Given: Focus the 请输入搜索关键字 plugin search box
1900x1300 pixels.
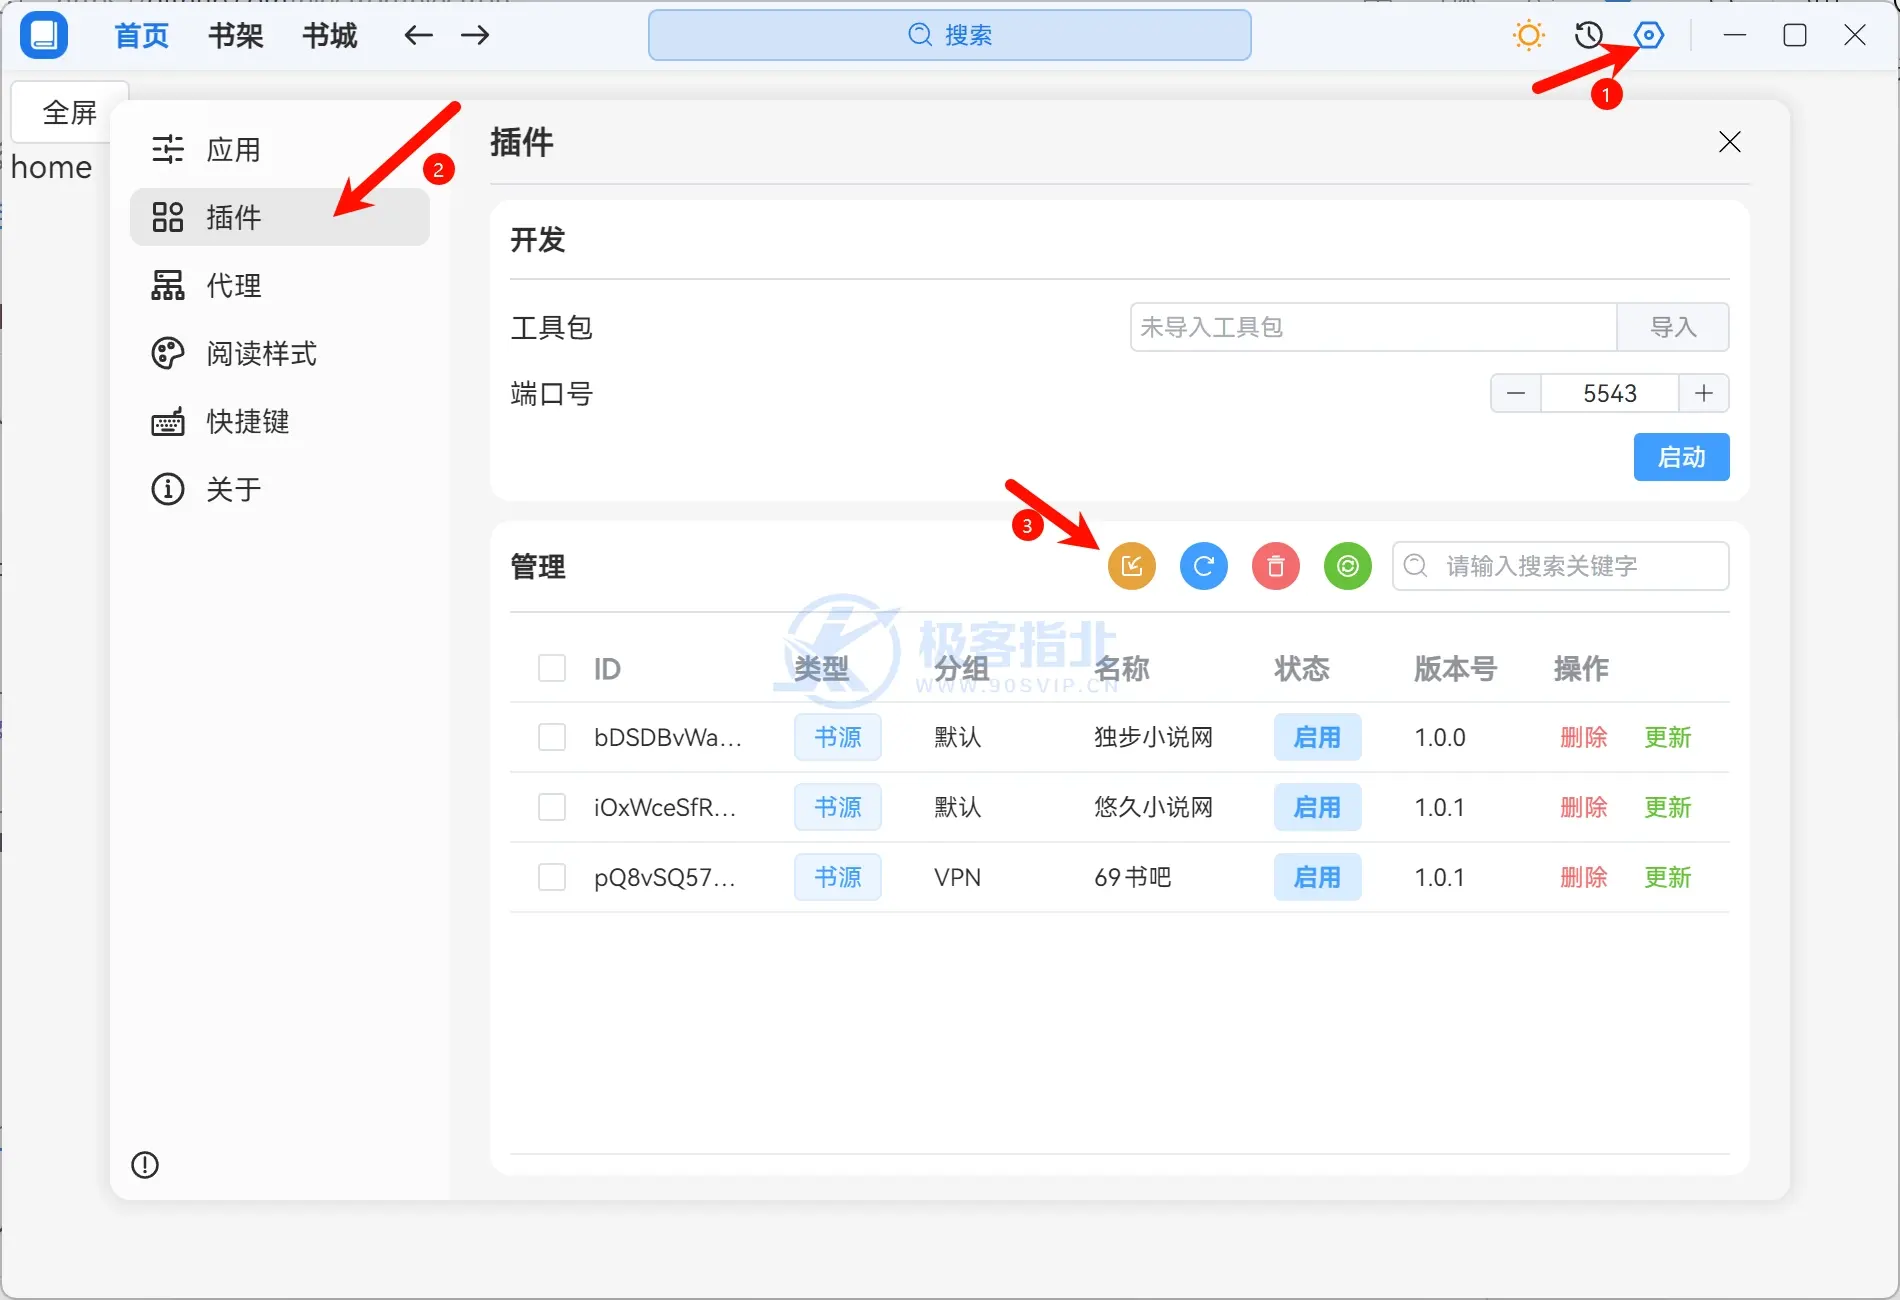Looking at the screenshot, I should tap(1560, 566).
